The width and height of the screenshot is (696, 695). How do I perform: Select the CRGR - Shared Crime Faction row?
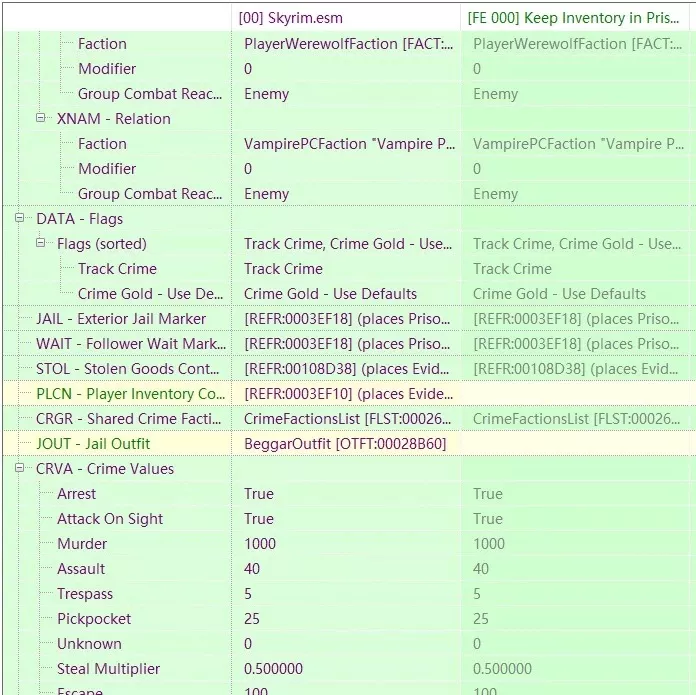pyautogui.click(x=348, y=419)
